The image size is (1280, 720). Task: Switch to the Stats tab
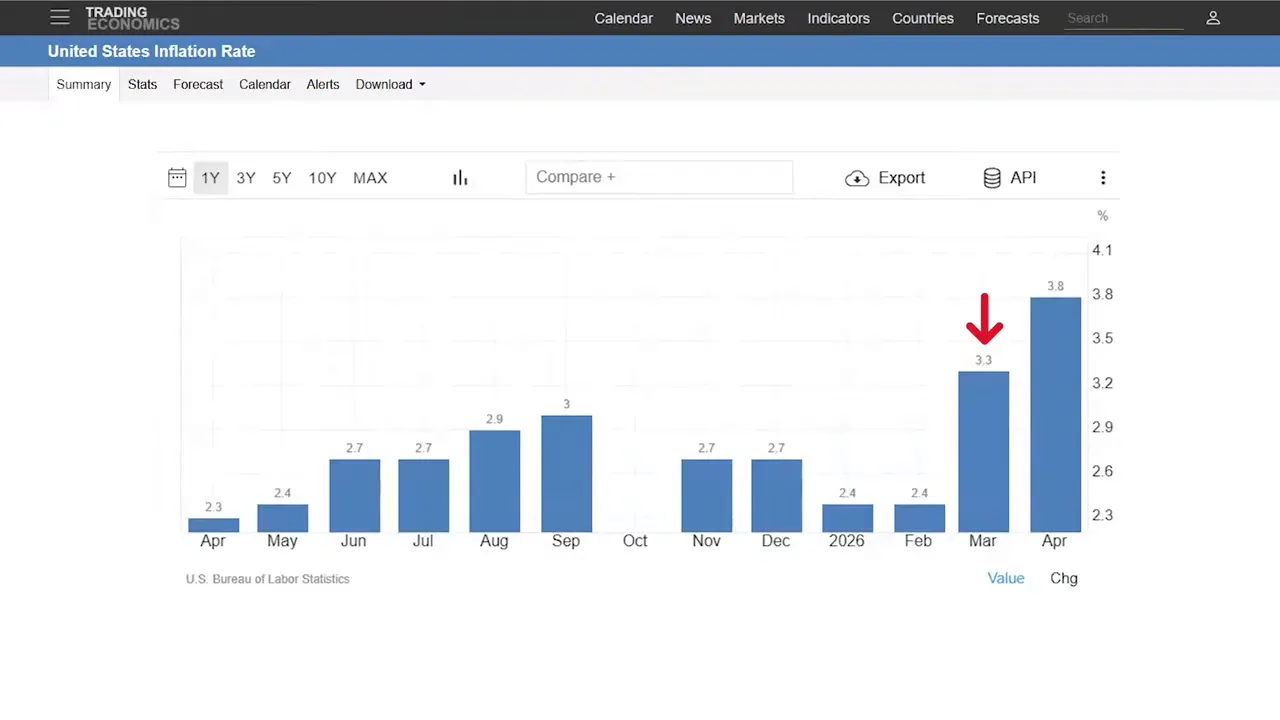point(142,84)
